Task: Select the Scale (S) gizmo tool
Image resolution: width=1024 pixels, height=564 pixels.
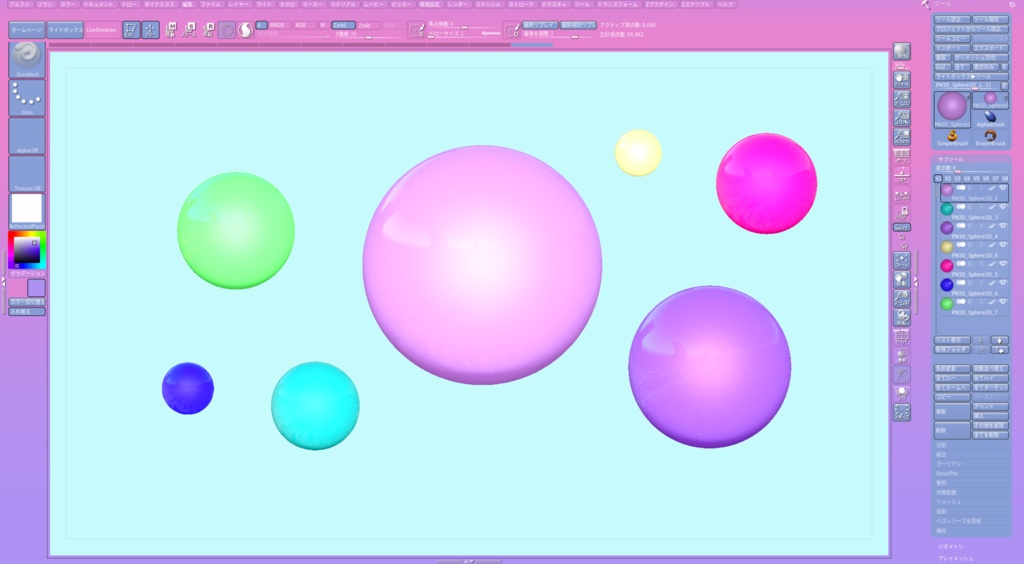Action: pos(189,30)
